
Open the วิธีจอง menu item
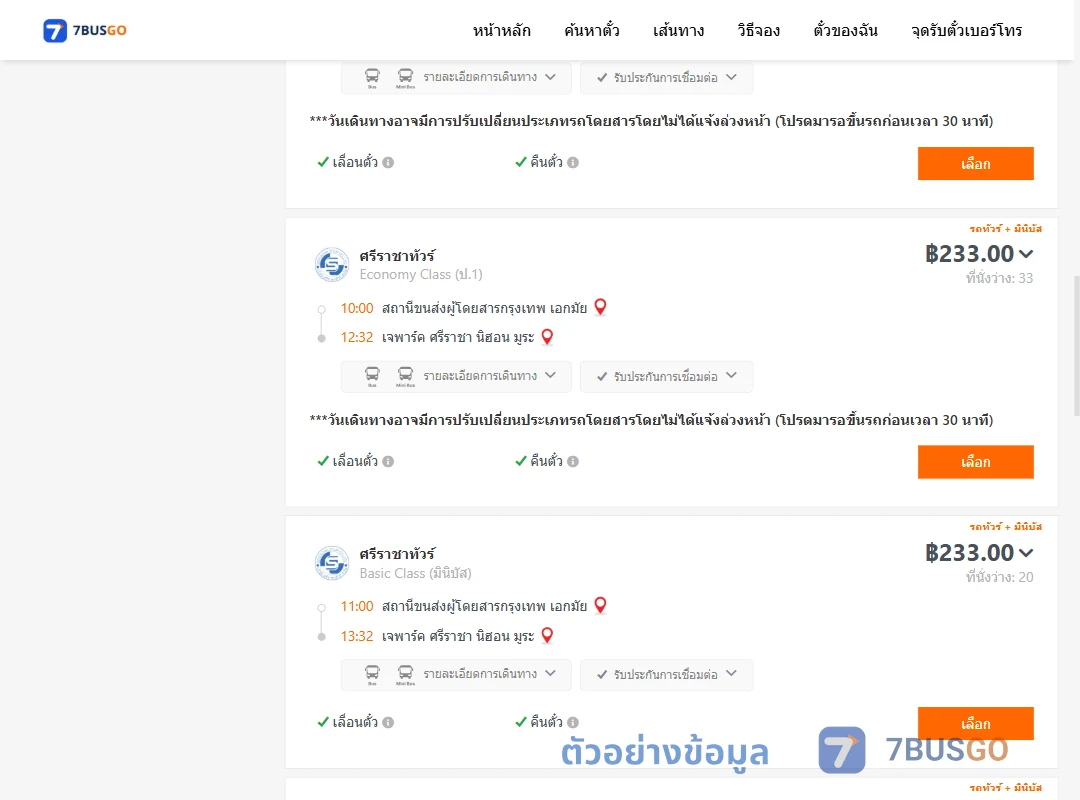(x=758, y=30)
